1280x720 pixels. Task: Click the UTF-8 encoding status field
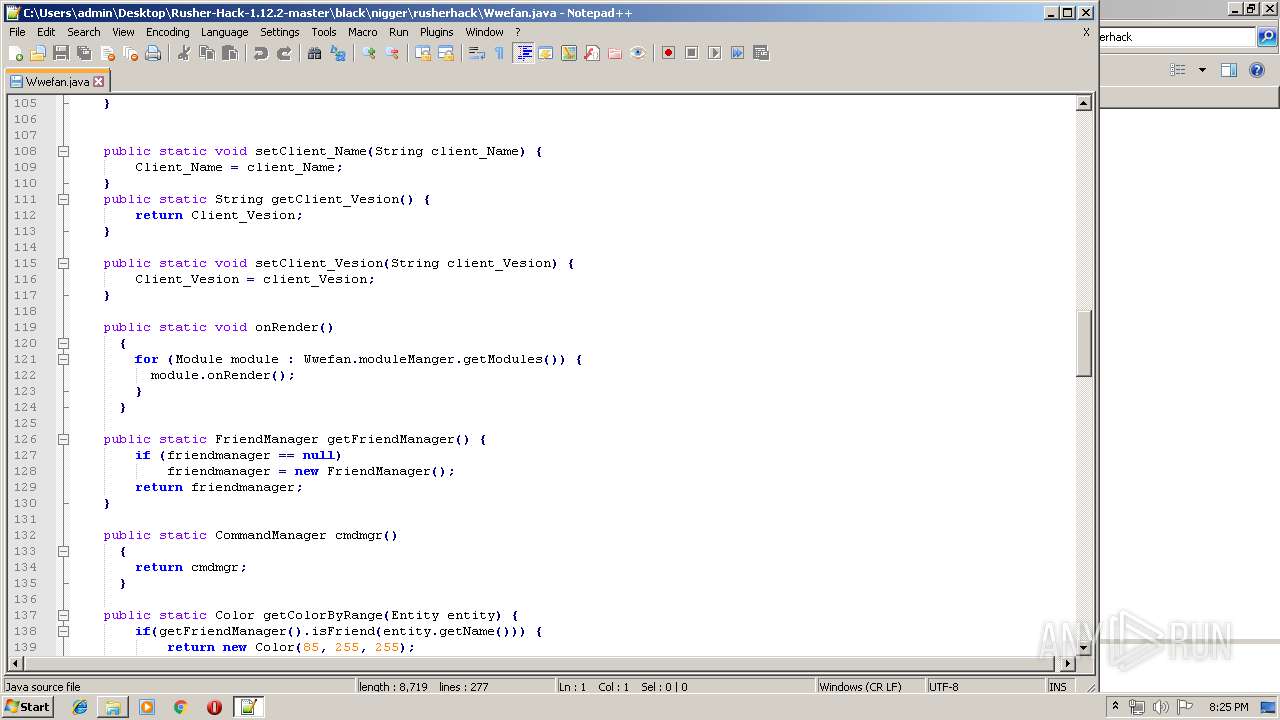pyautogui.click(x=985, y=687)
